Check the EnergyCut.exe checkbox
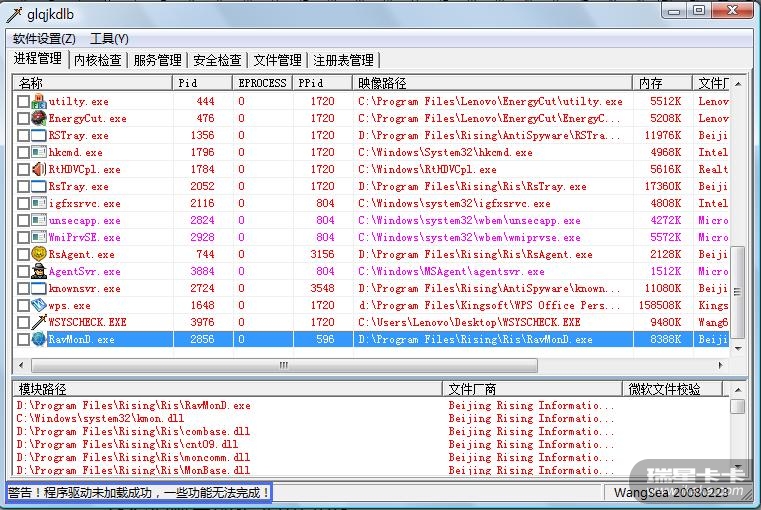Viewport: 761px width, 510px height. (x=23, y=118)
